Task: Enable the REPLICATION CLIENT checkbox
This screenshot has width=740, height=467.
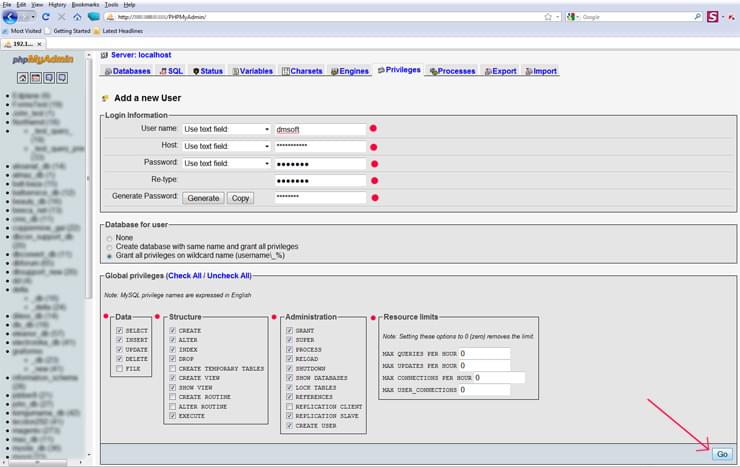Action: 289,406
